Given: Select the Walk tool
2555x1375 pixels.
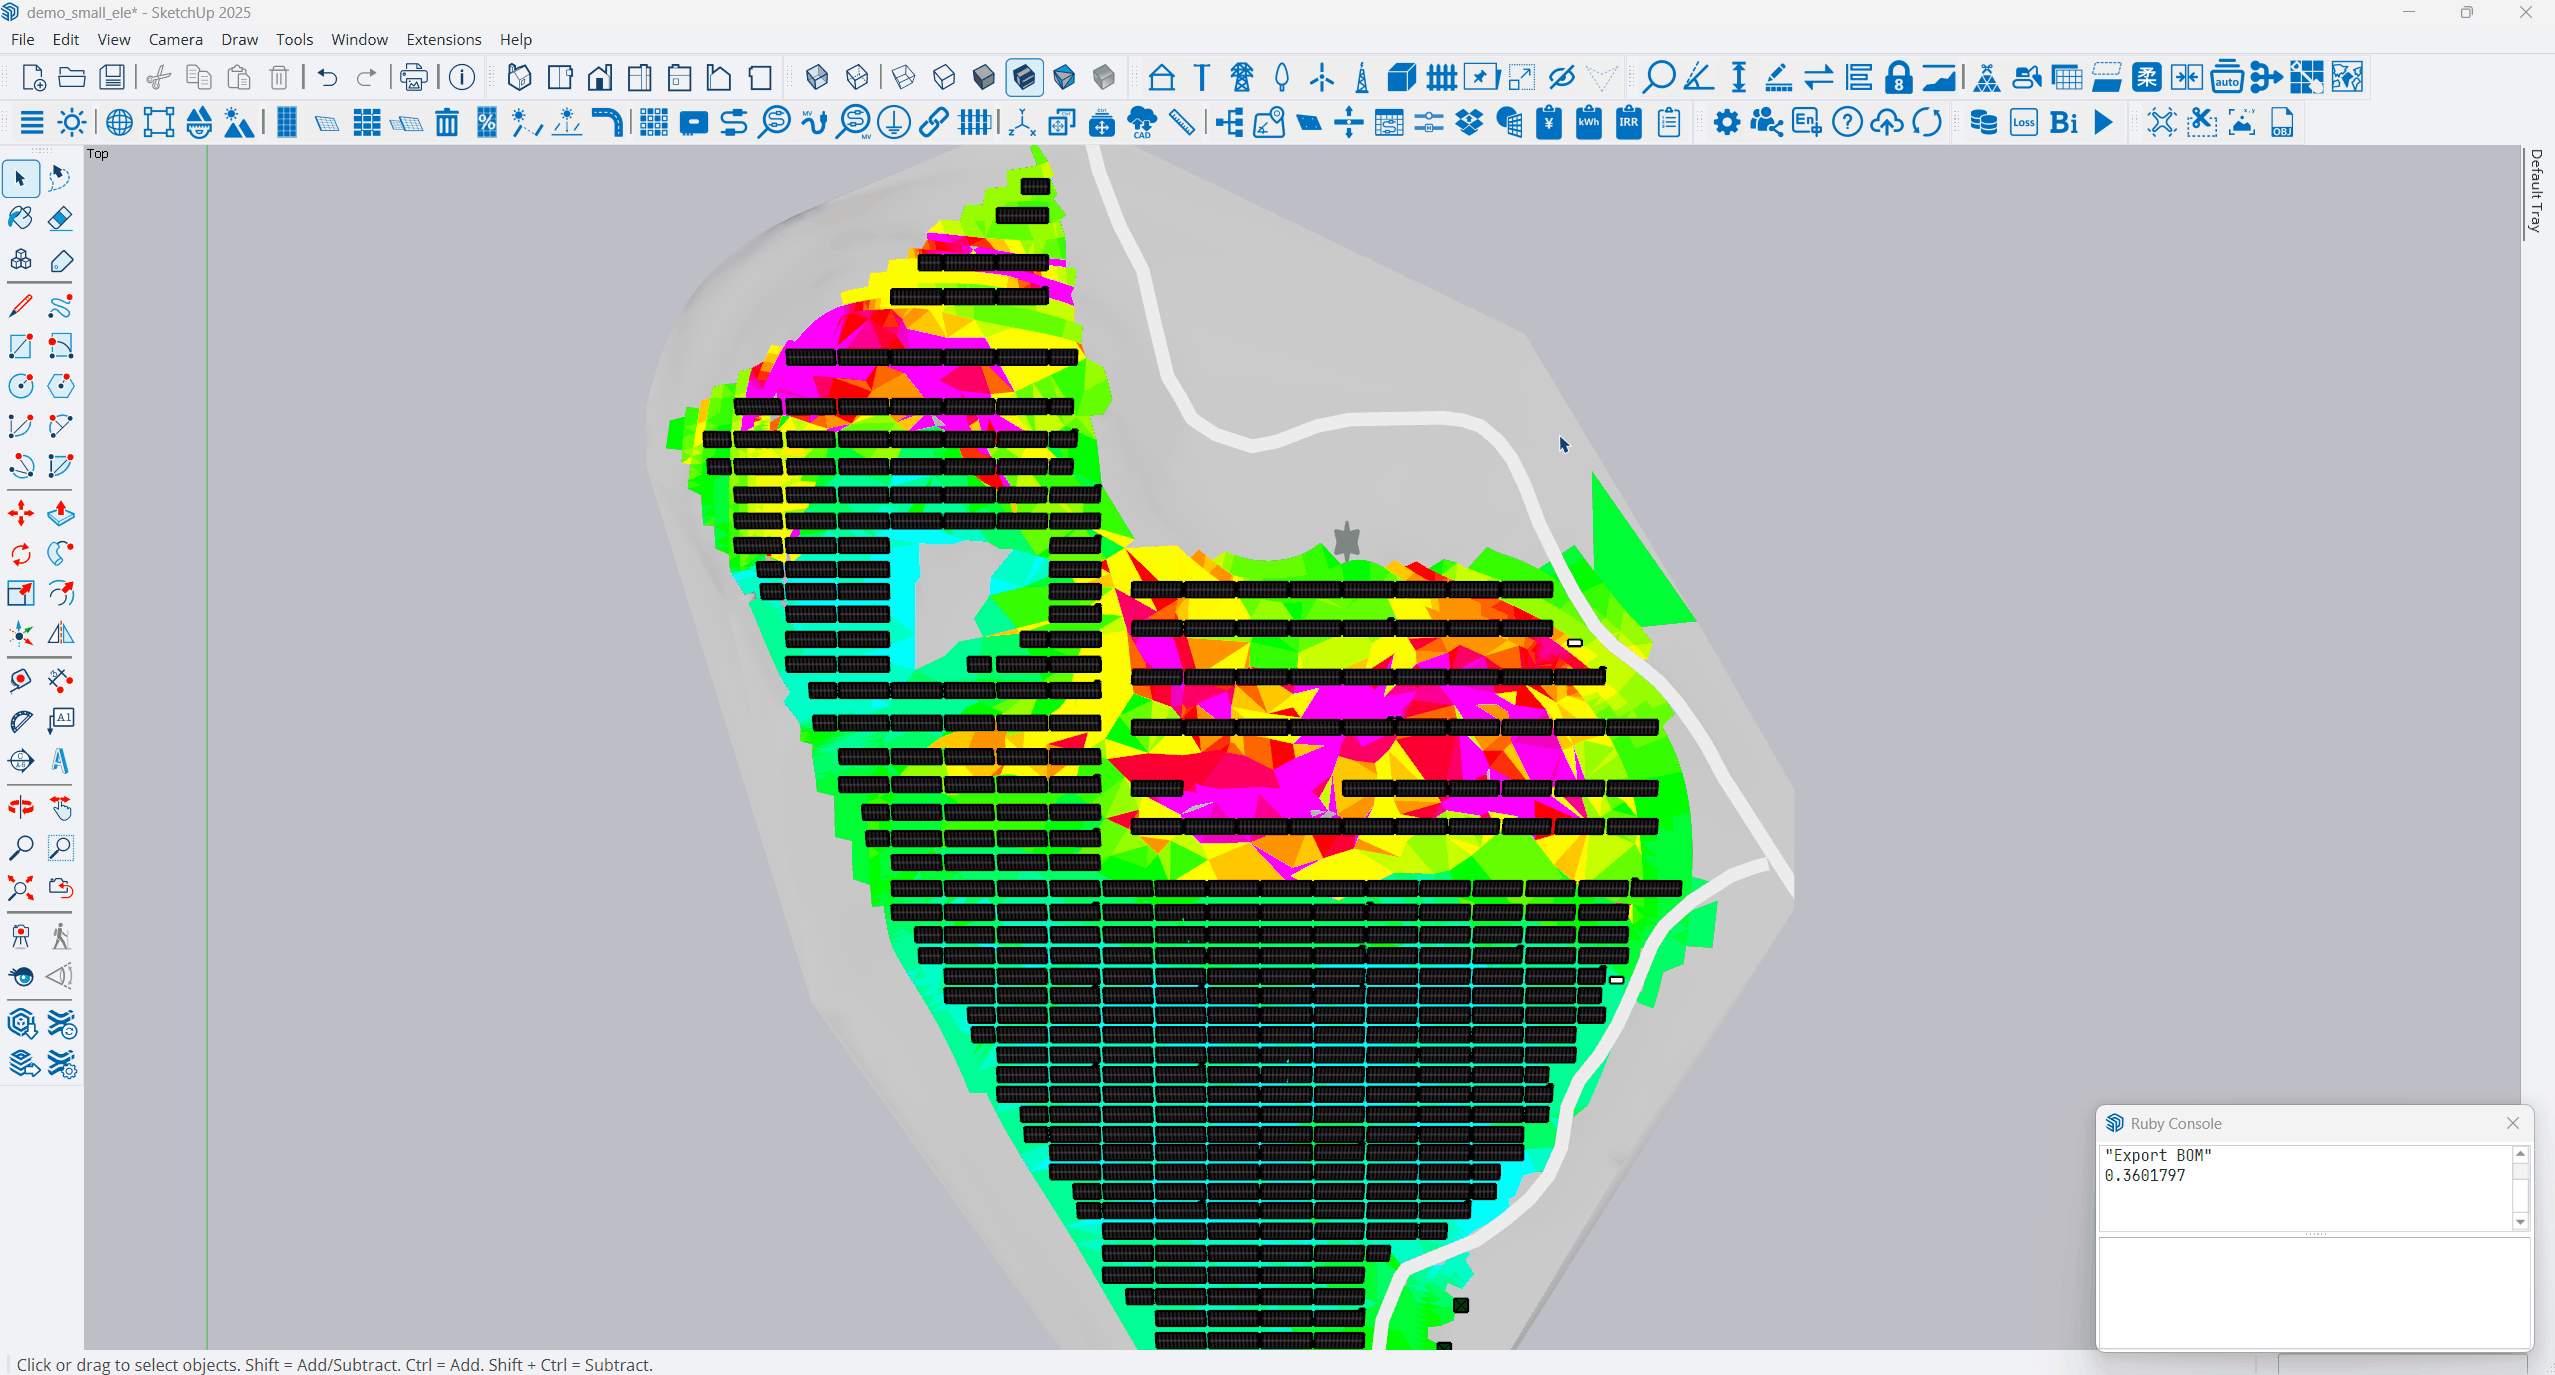Looking at the screenshot, I should 60,936.
